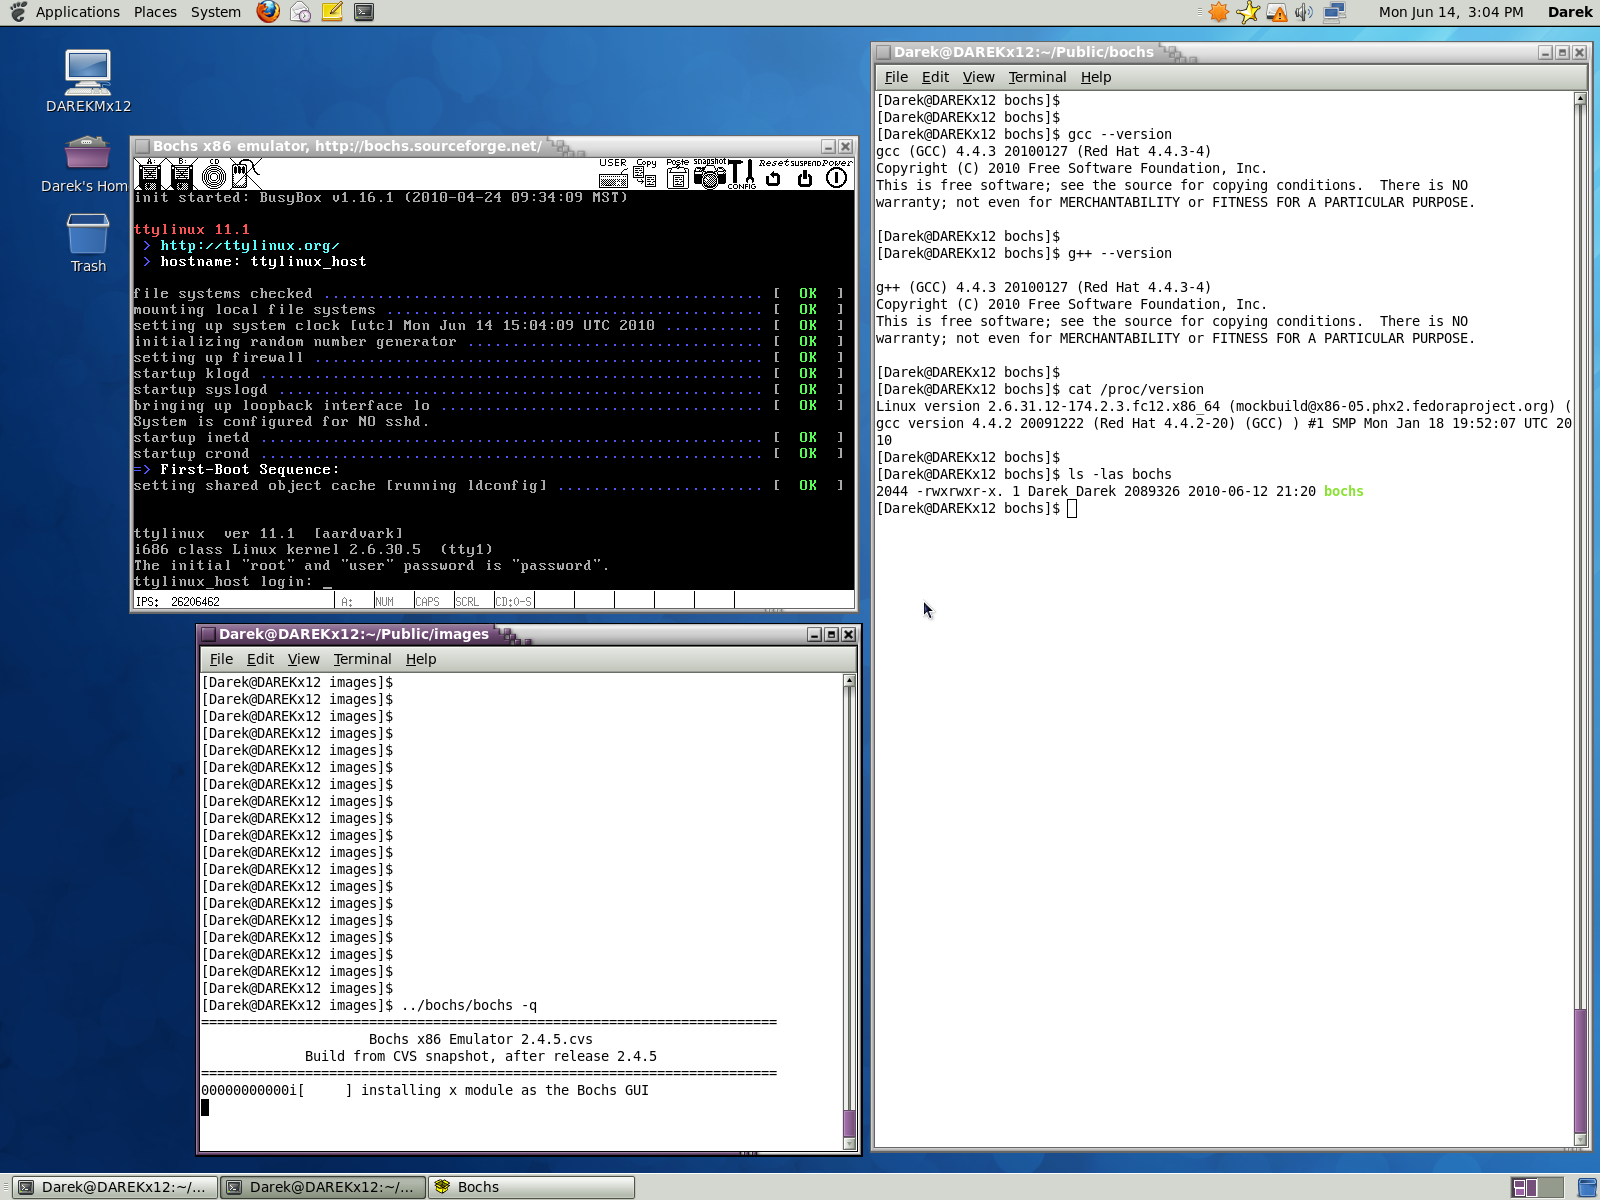1600x1200 pixels.
Task: Click the Power icon in Bochs toolbar
Action: click(837, 174)
